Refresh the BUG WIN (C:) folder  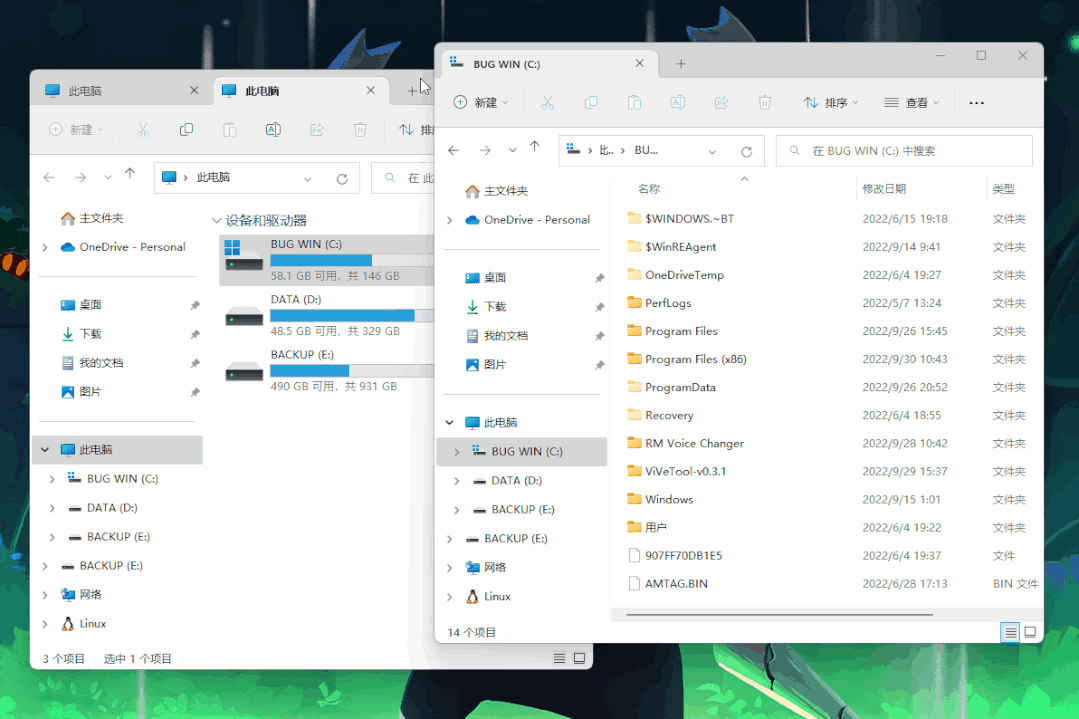click(746, 150)
